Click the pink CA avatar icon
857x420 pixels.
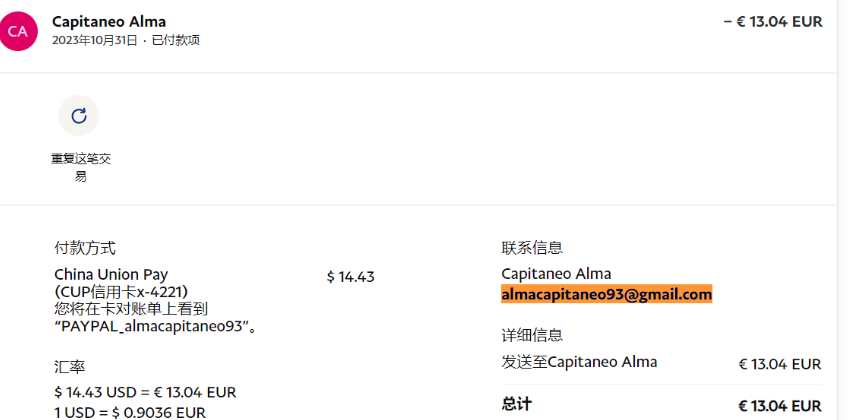tap(18, 31)
